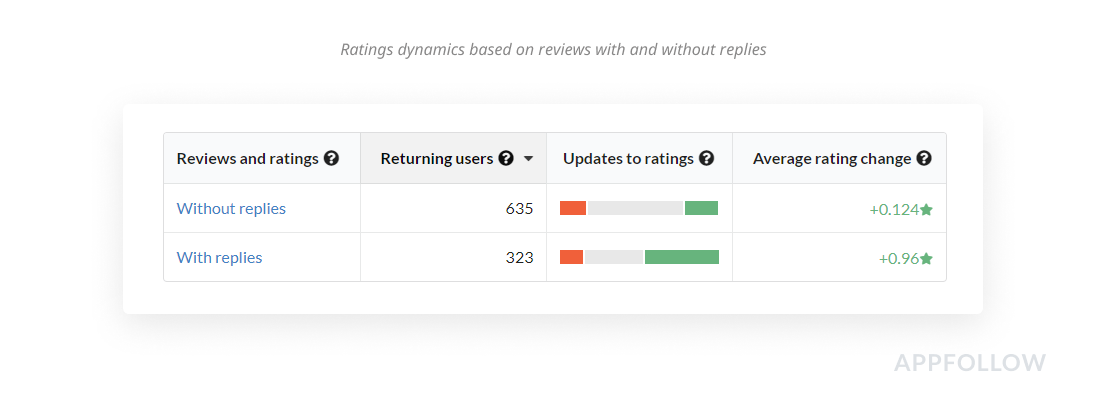Click red segment in Without replies bar
Image resolution: width=1106 pixels, height=411 pixels.
[x=573, y=208]
